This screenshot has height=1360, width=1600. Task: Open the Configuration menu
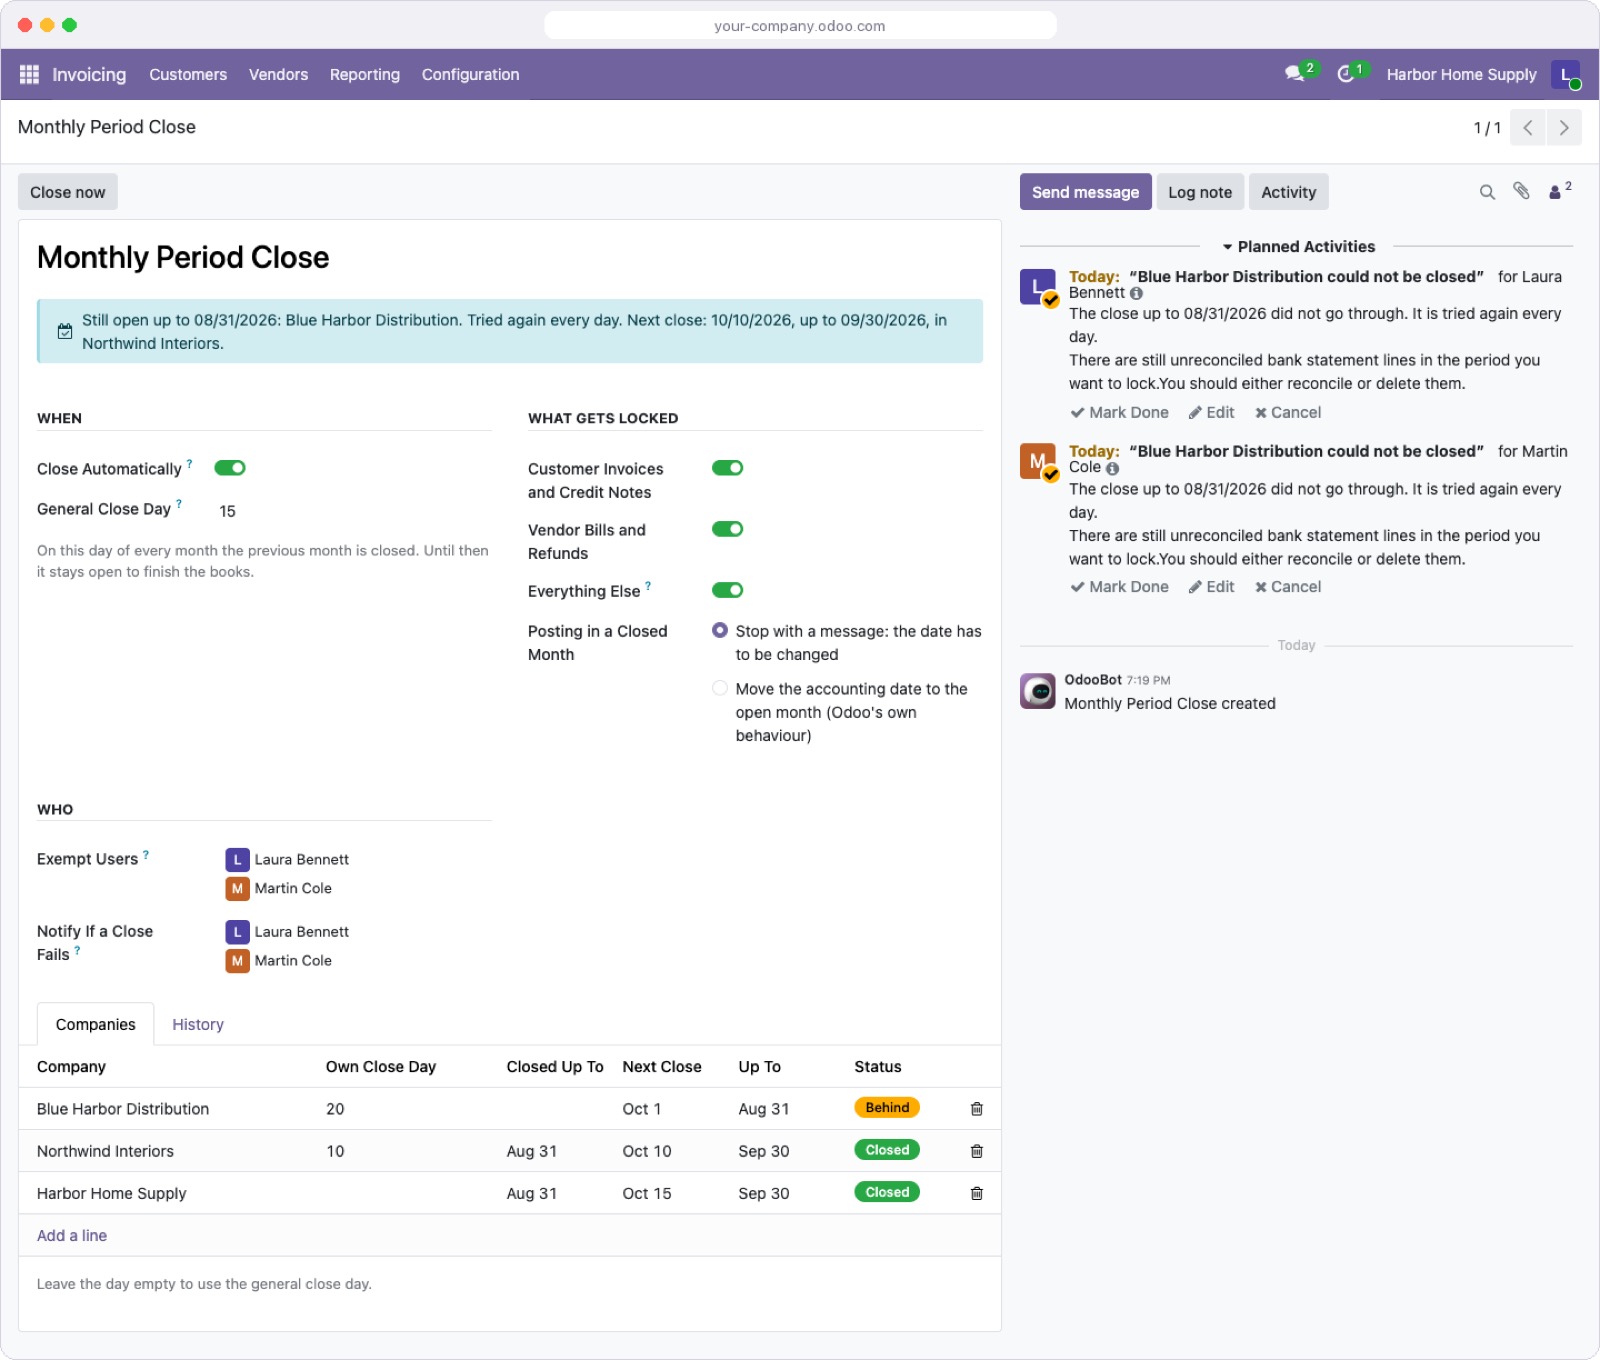[x=470, y=74]
